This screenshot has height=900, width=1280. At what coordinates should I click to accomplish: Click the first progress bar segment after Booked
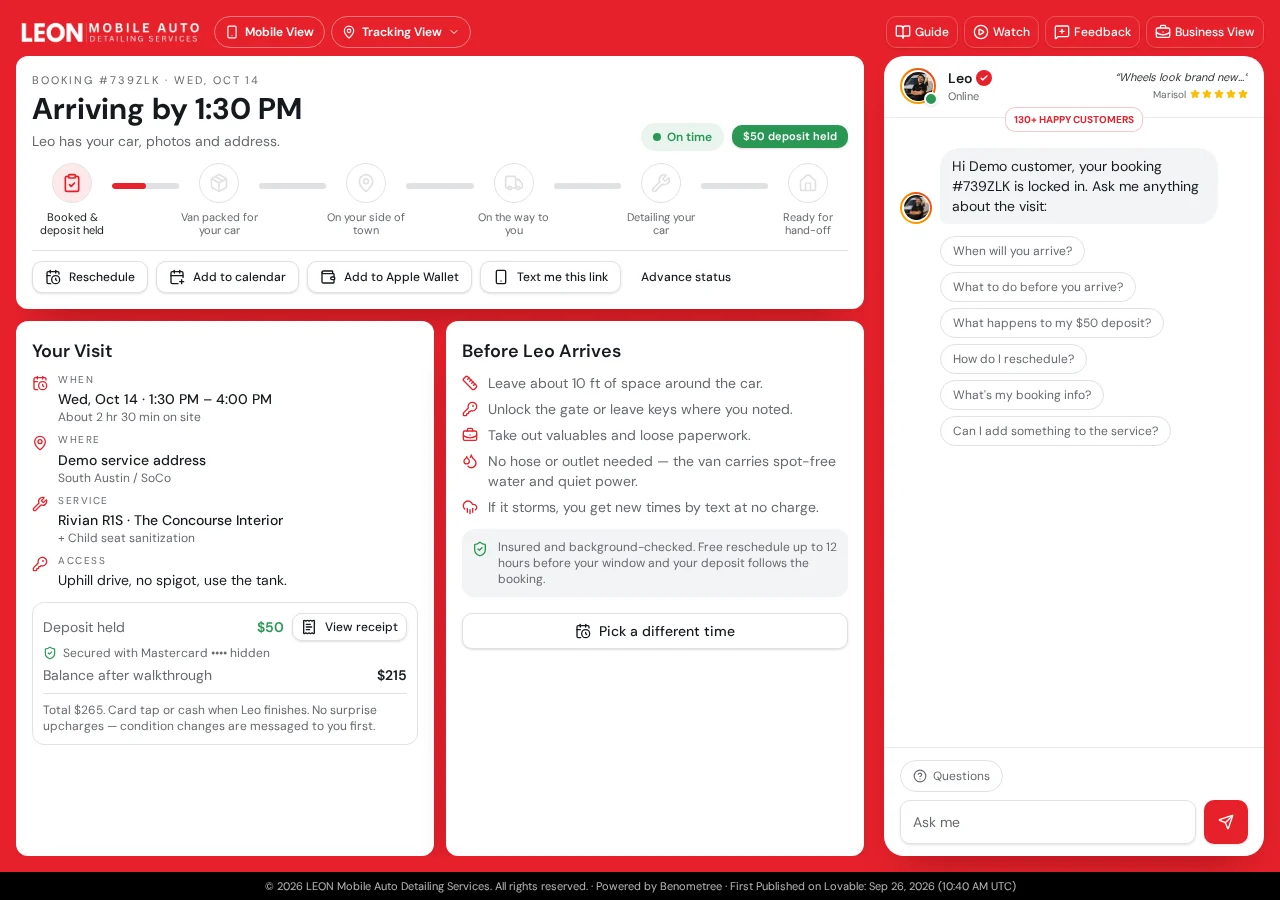(x=146, y=186)
